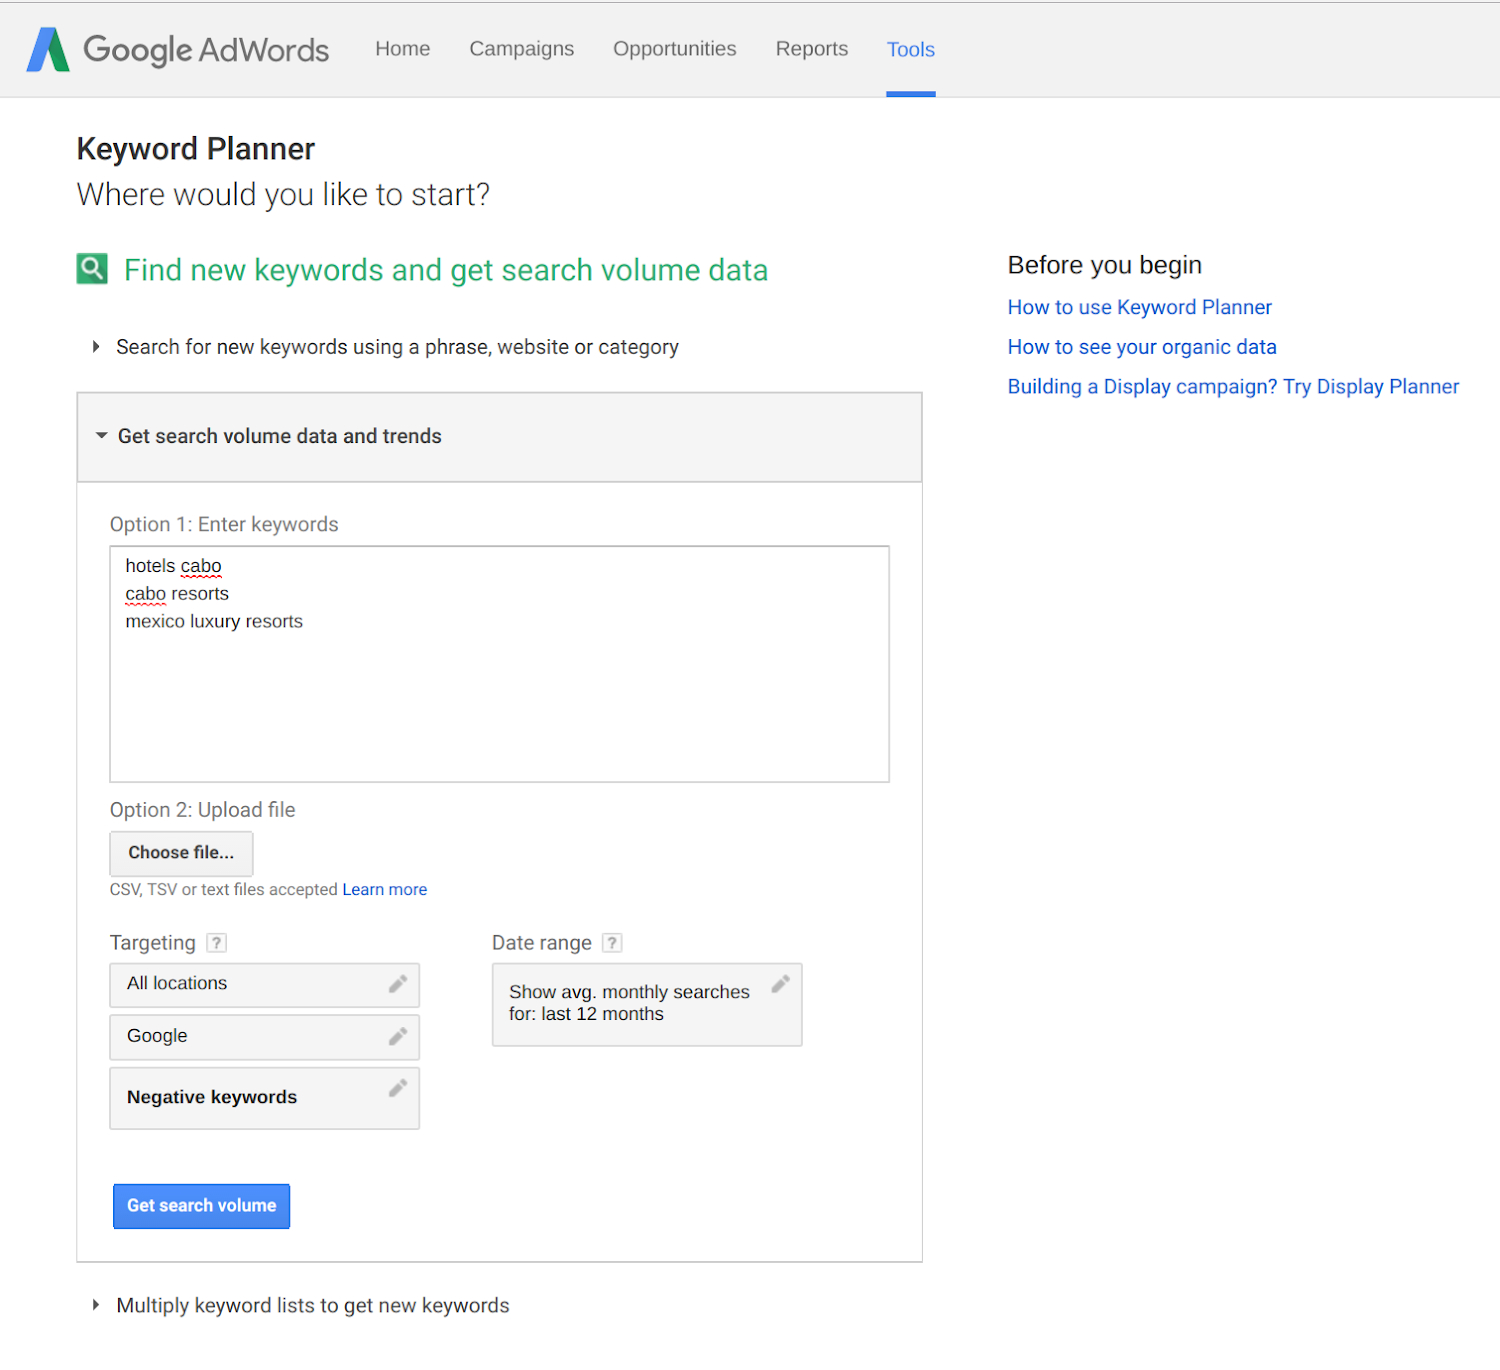Open How to use Keyword Planner link
This screenshot has width=1500, height=1370.
(x=1139, y=307)
